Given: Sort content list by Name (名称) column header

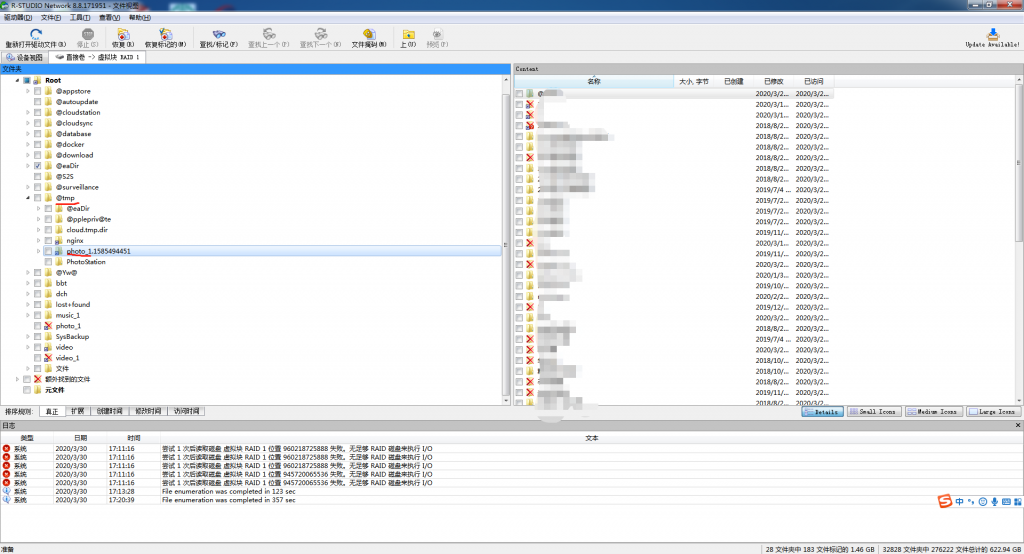Looking at the screenshot, I should (x=594, y=81).
